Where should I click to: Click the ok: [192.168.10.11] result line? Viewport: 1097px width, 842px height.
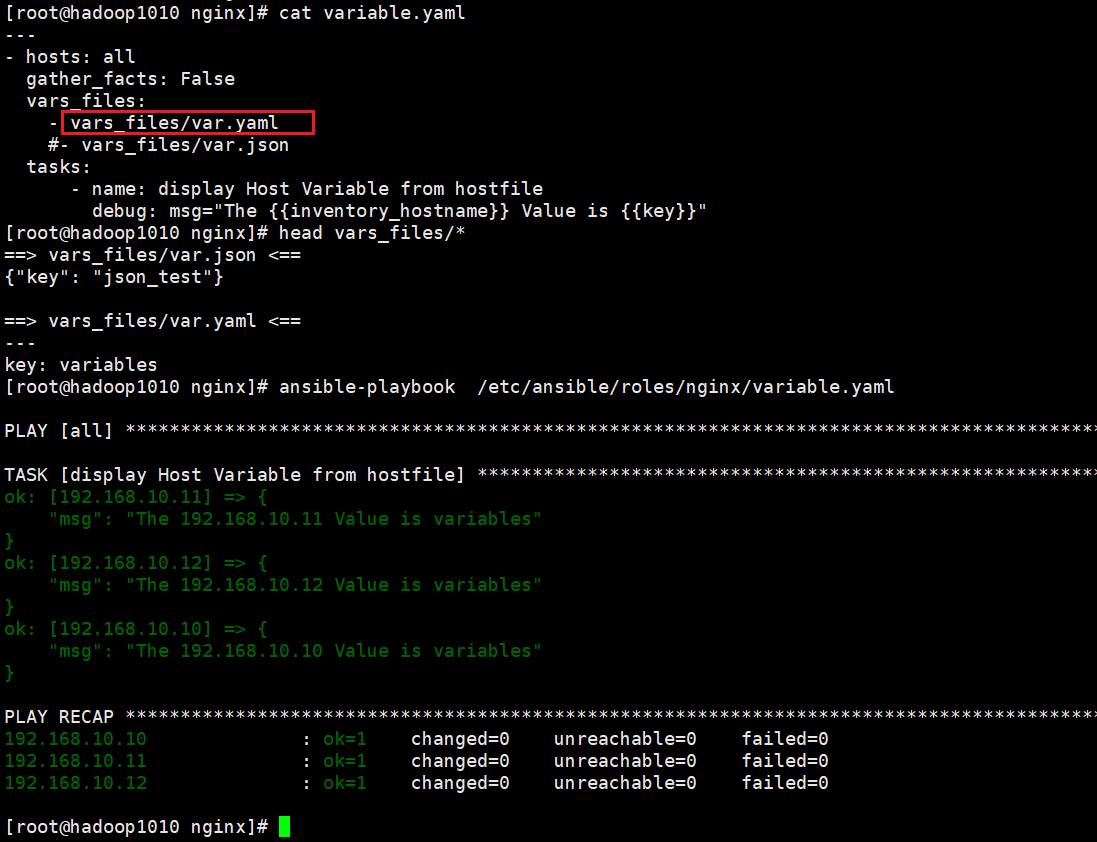(136, 497)
